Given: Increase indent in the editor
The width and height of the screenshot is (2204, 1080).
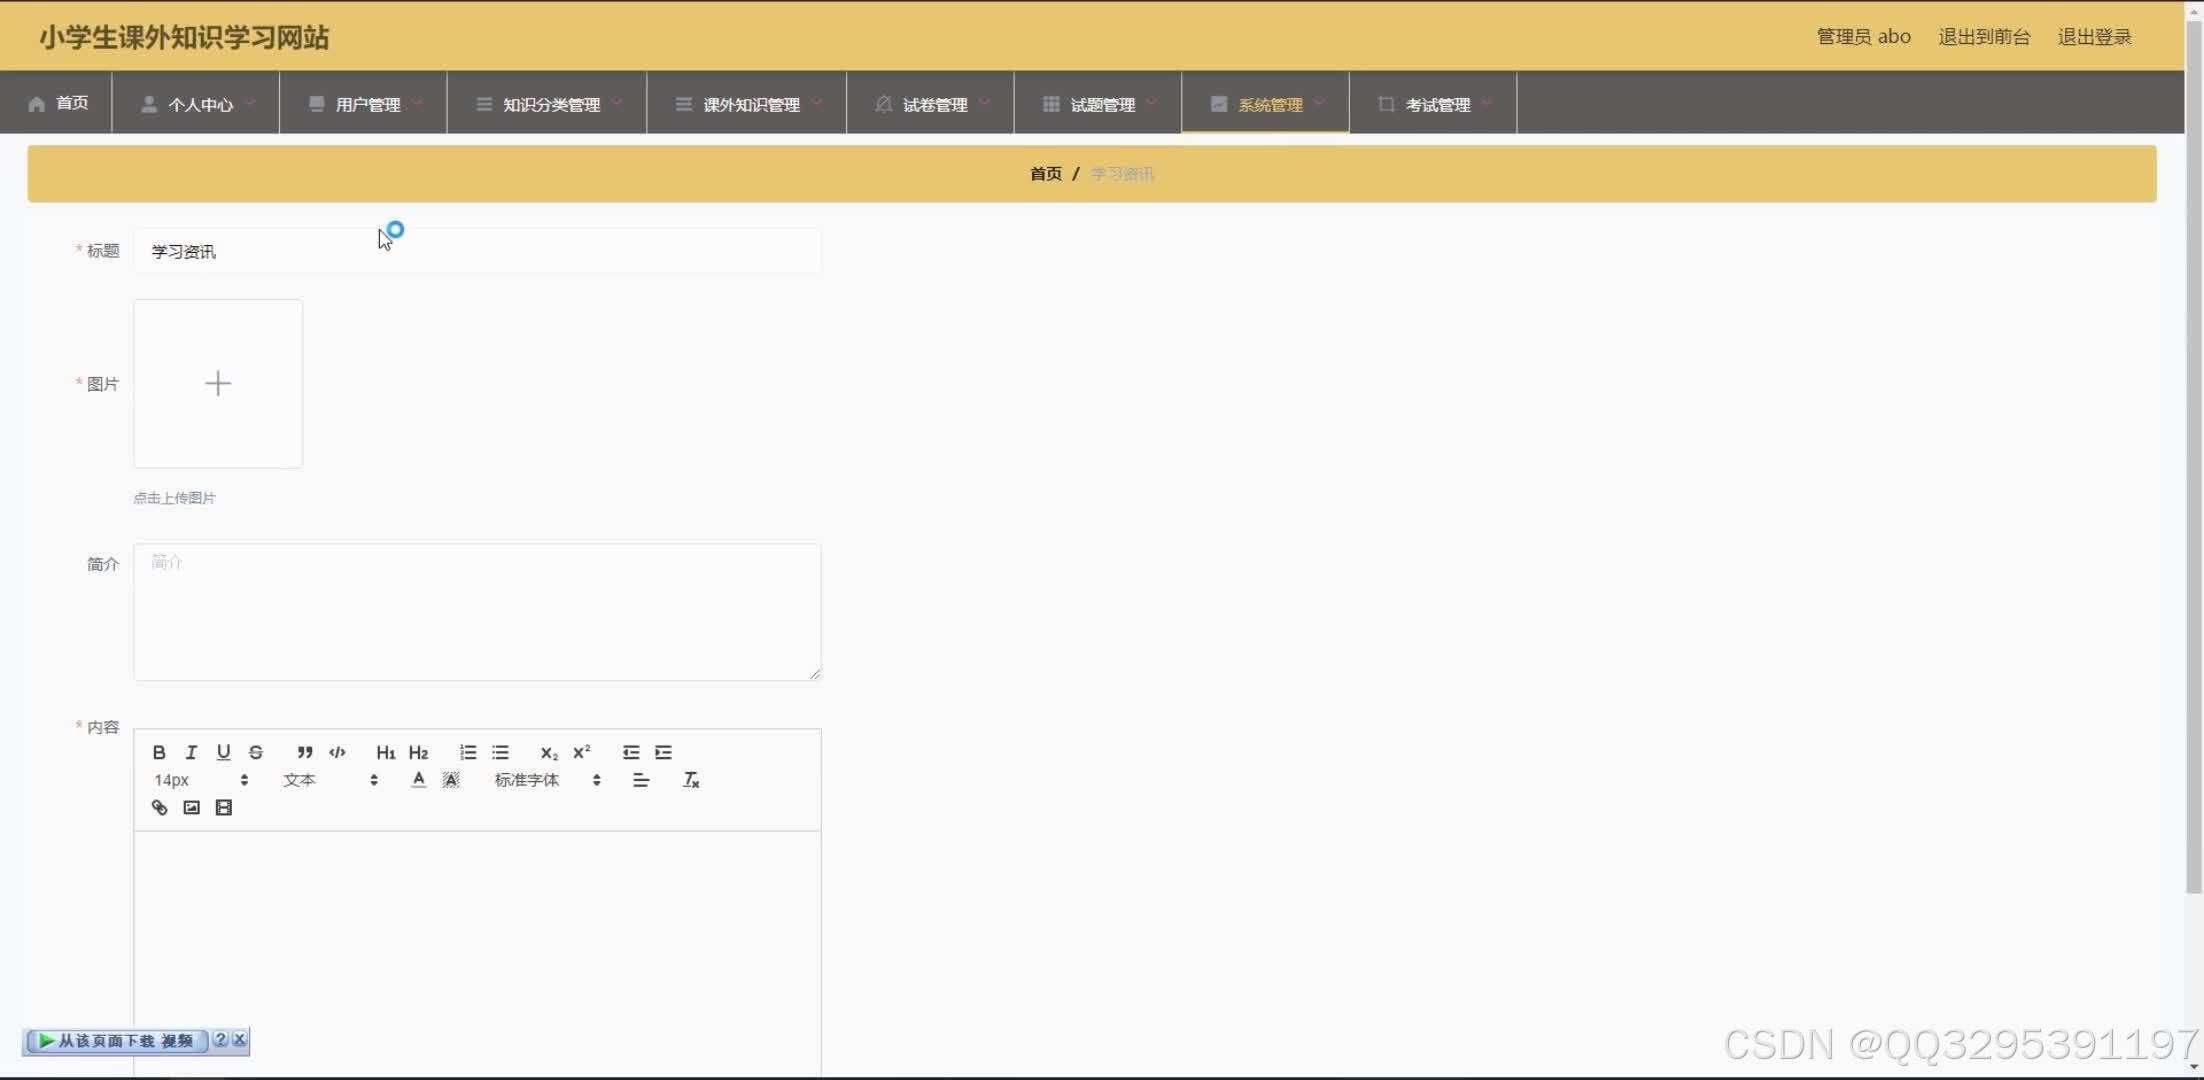Looking at the screenshot, I should [663, 752].
